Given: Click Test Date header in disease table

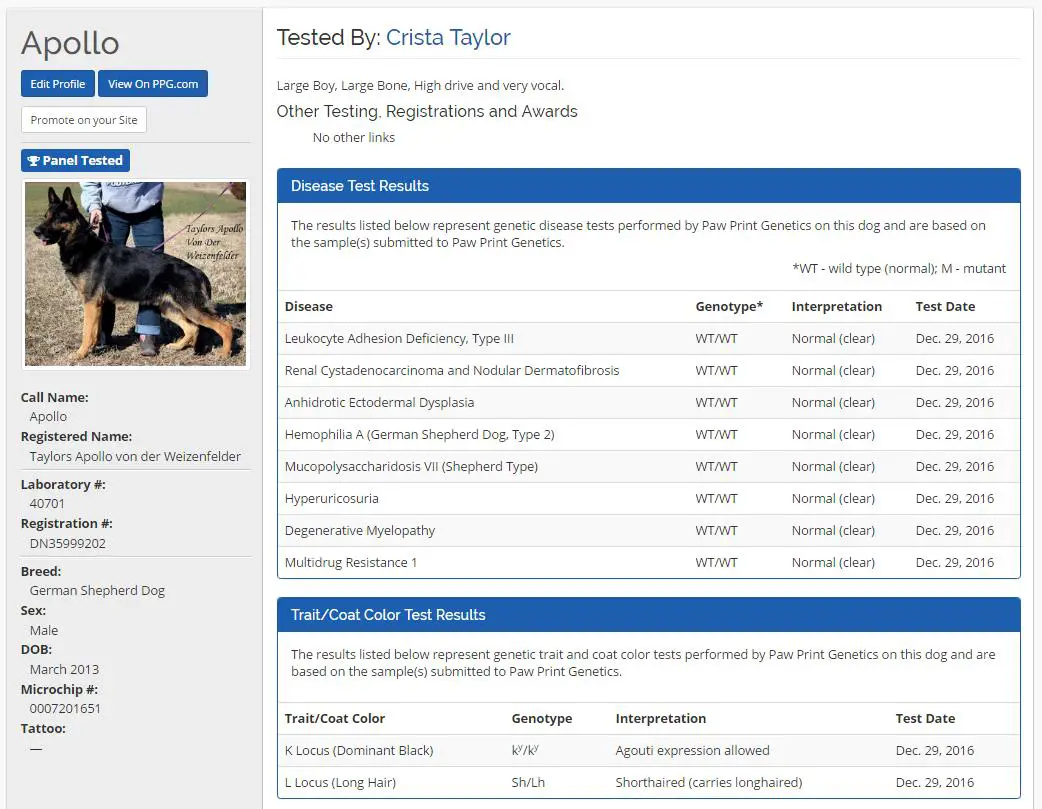Looking at the screenshot, I should (945, 306).
